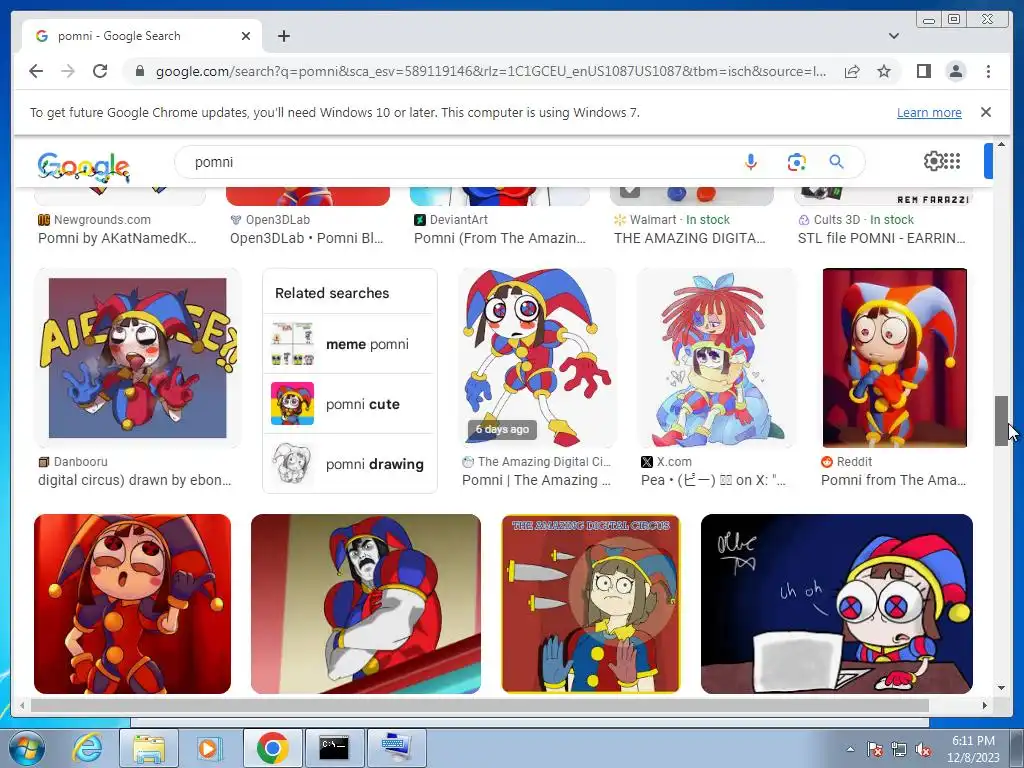Search by image with Google Lens

[x=796, y=161]
